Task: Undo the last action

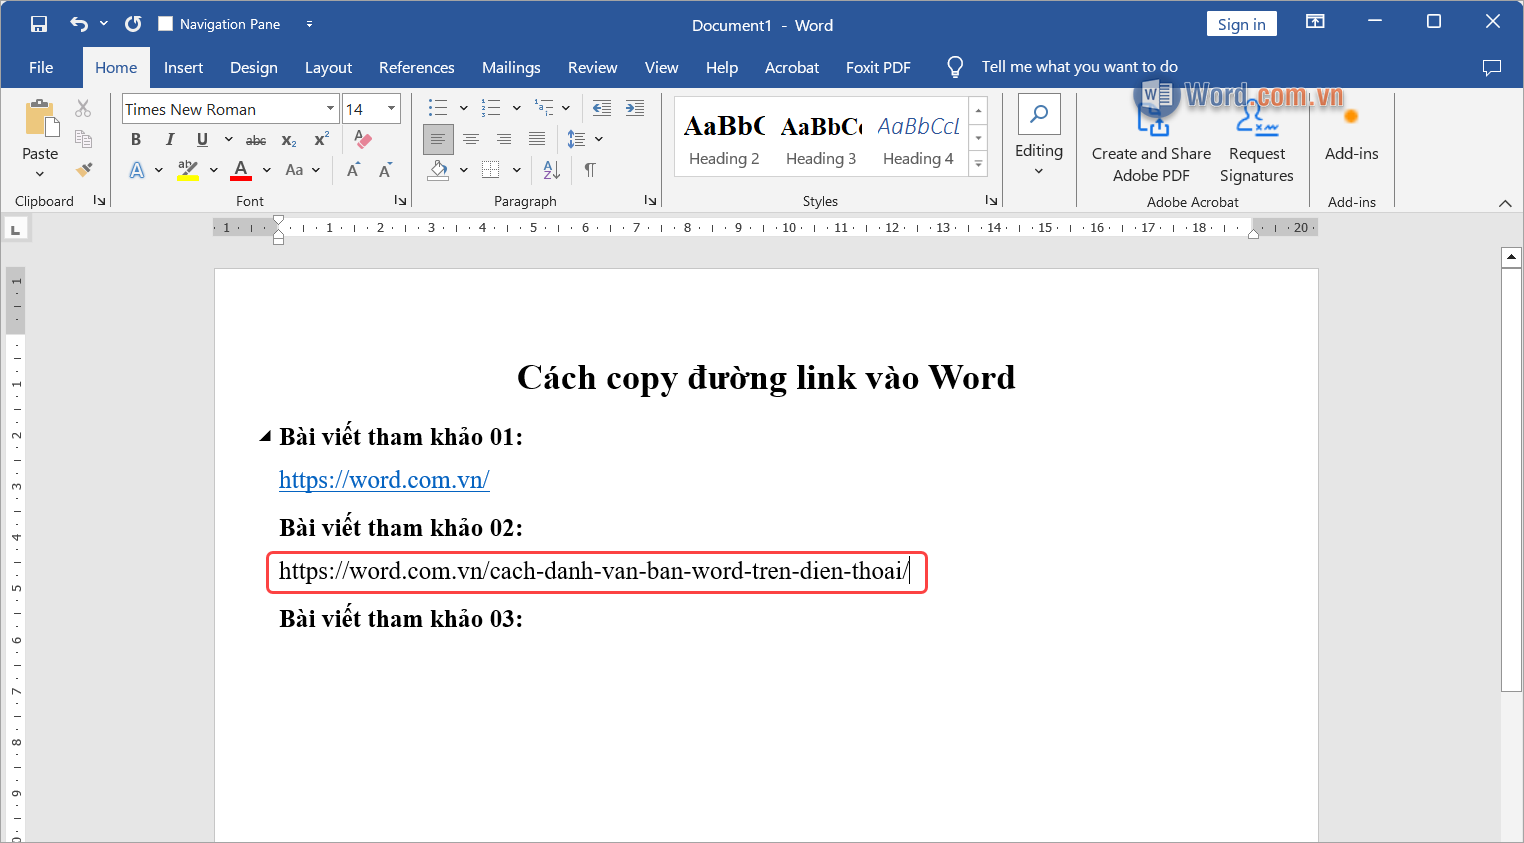Action: pos(79,24)
